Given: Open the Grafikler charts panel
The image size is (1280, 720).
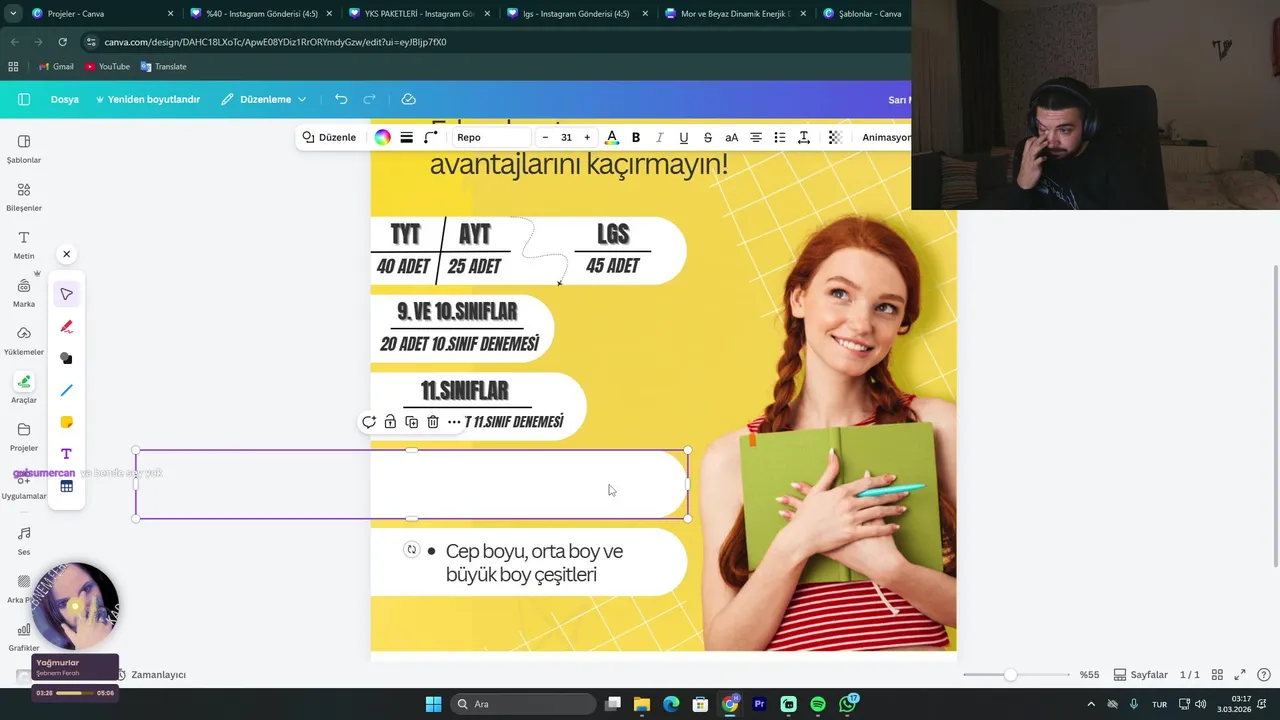Looking at the screenshot, I should click(24, 636).
